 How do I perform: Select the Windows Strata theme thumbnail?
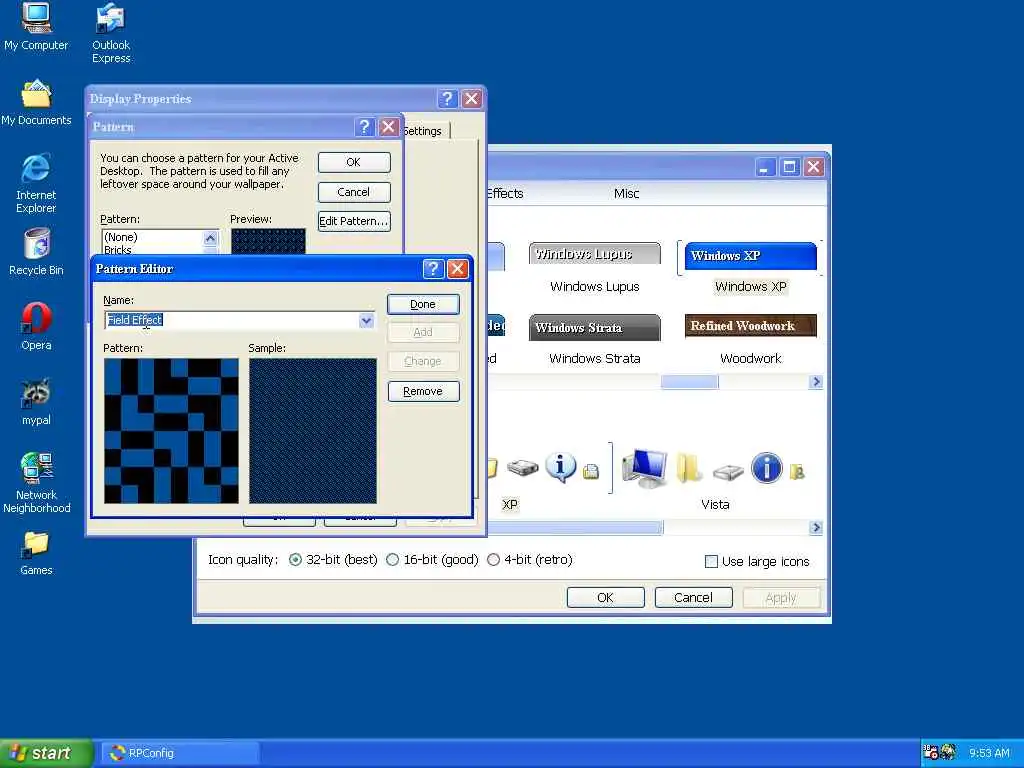594,327
